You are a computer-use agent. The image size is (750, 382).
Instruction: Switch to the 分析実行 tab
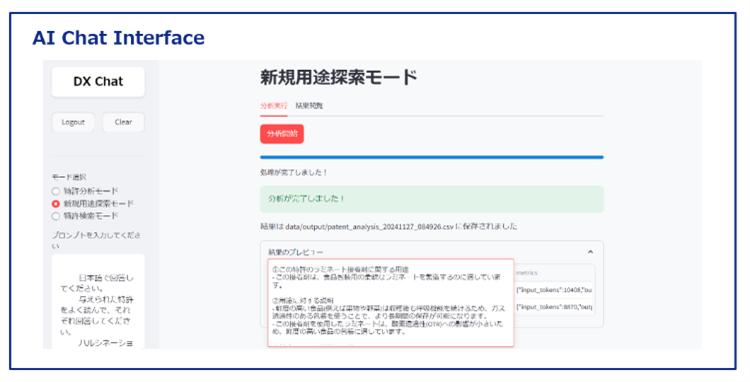pos(274,106)
